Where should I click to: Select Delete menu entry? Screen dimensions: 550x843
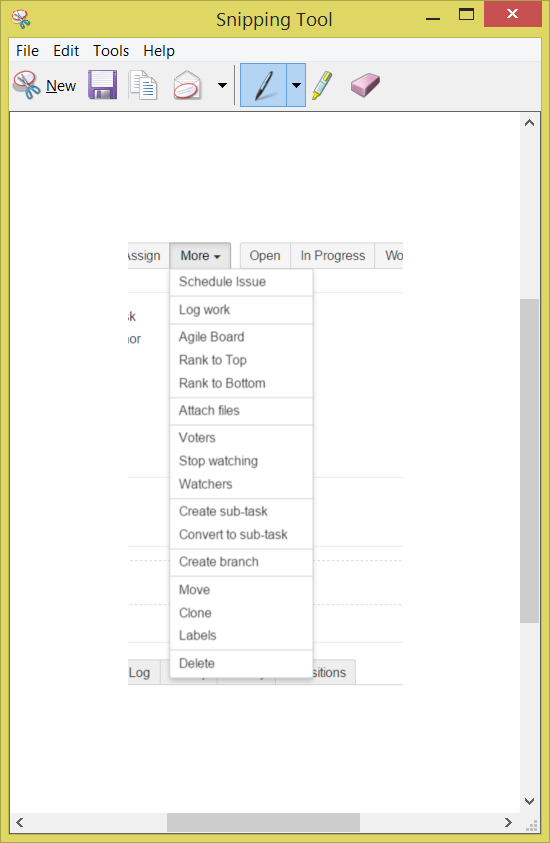(x=241, y=663)
